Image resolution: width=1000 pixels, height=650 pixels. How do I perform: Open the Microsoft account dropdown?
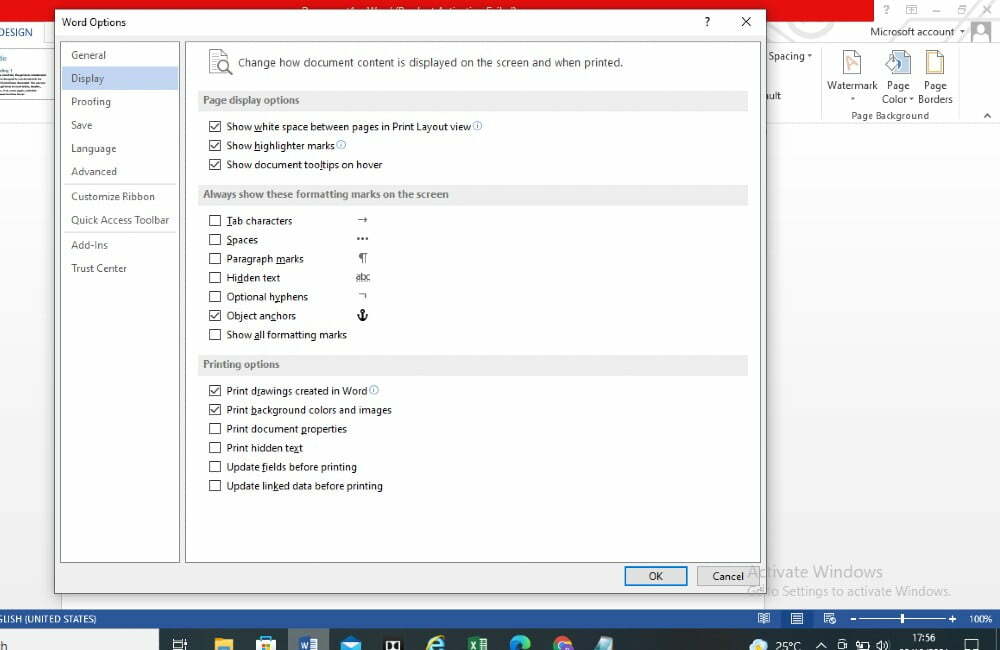click(963, 31)
